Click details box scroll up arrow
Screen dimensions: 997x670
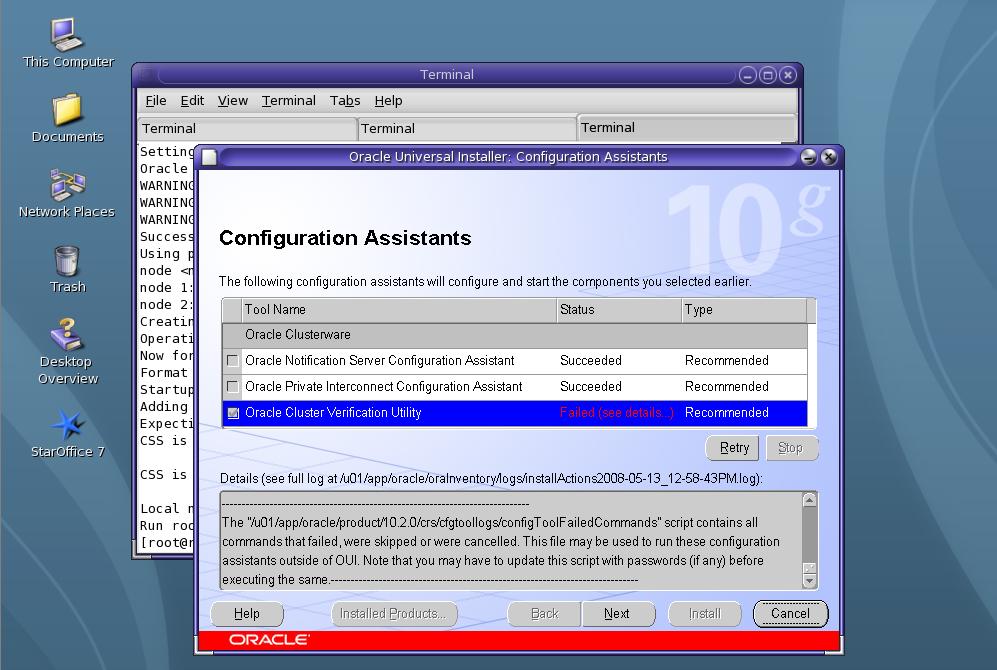coord(809,500)
